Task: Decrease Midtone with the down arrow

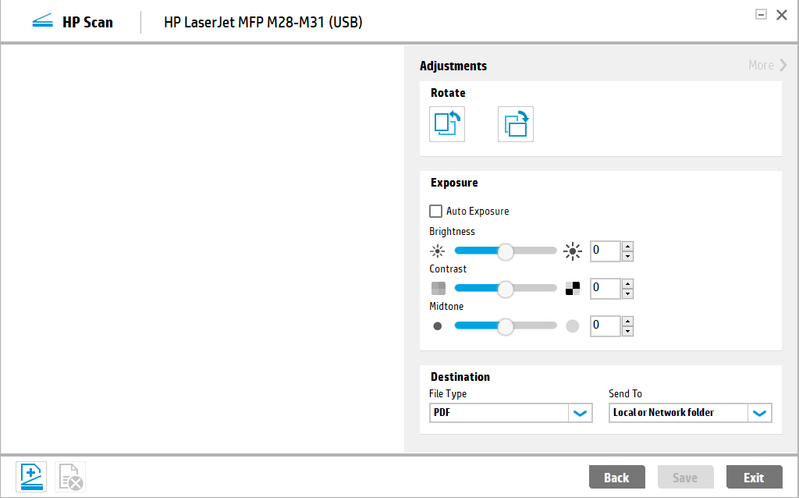Action: pos(628,332)
